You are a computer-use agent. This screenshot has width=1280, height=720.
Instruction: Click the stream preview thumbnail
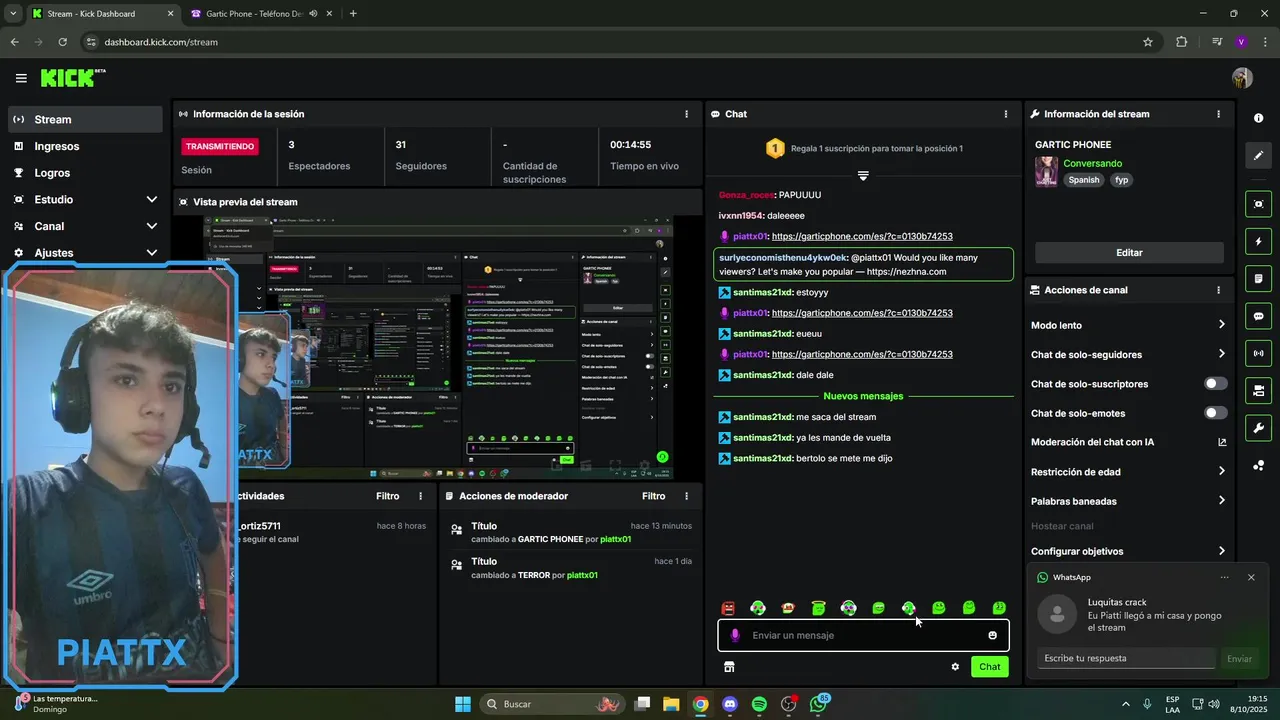(437, 347)
